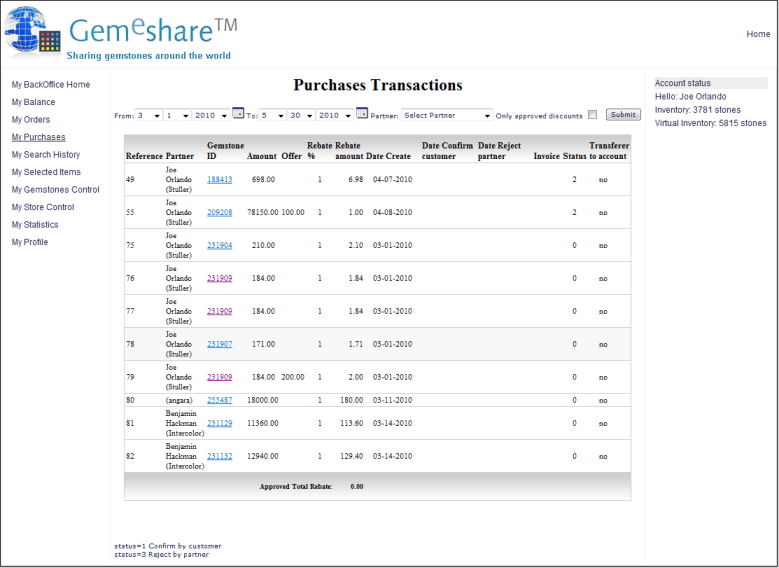The image size is (779, 568).
Task: Click the Gemeshare globe logo
Action: point(33,30)
